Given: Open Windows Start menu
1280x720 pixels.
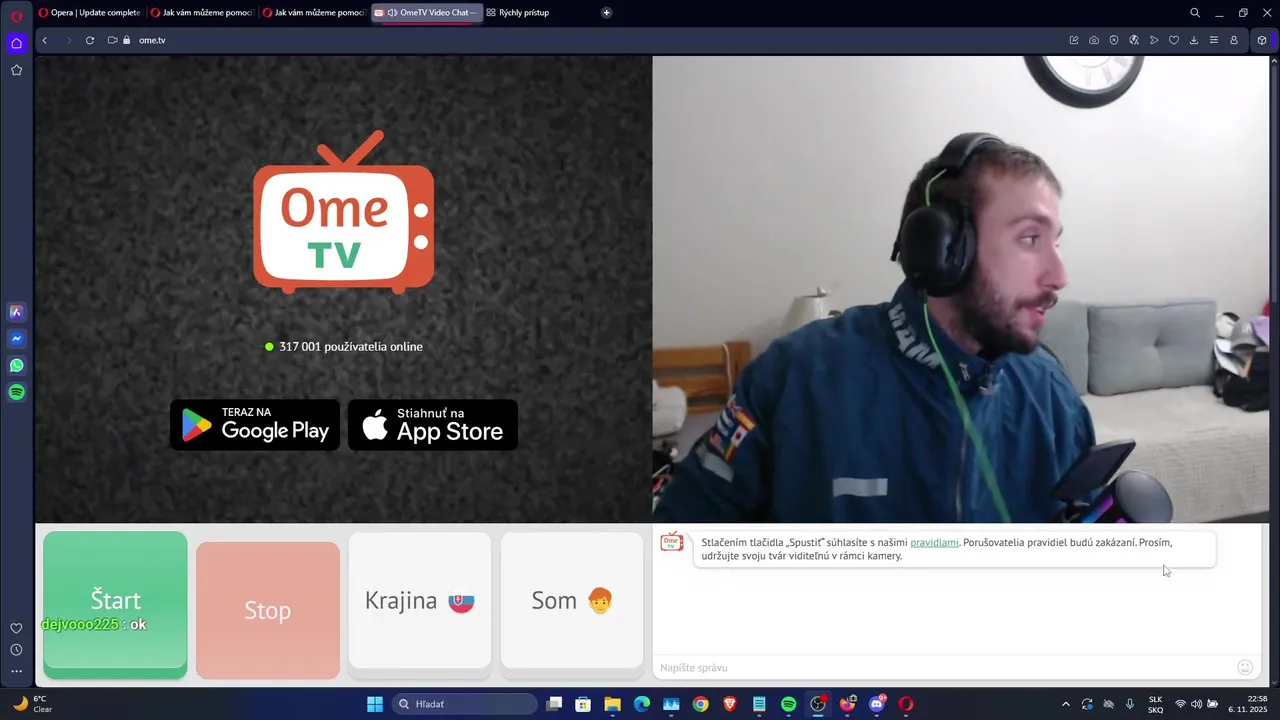Looking at the screenshot, I should tap(375, 704).
